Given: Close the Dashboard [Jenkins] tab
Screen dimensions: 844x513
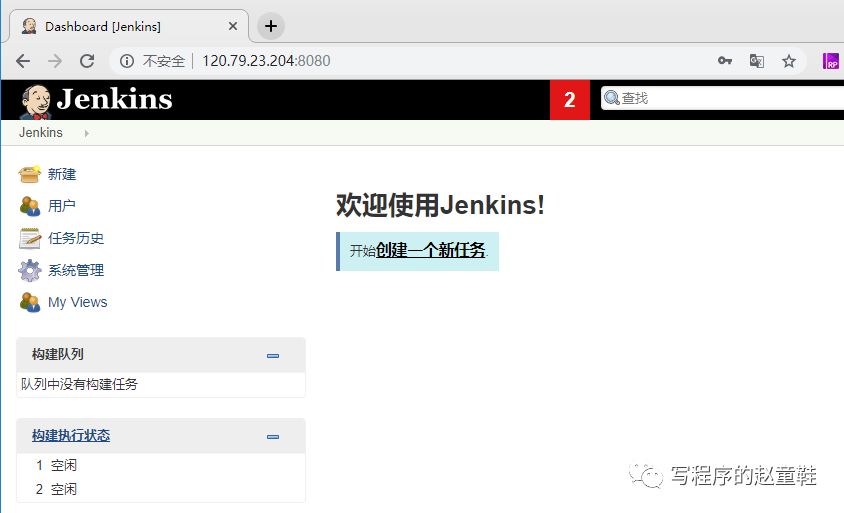Looking at the screenshot, I should click(x=233, y=26).
